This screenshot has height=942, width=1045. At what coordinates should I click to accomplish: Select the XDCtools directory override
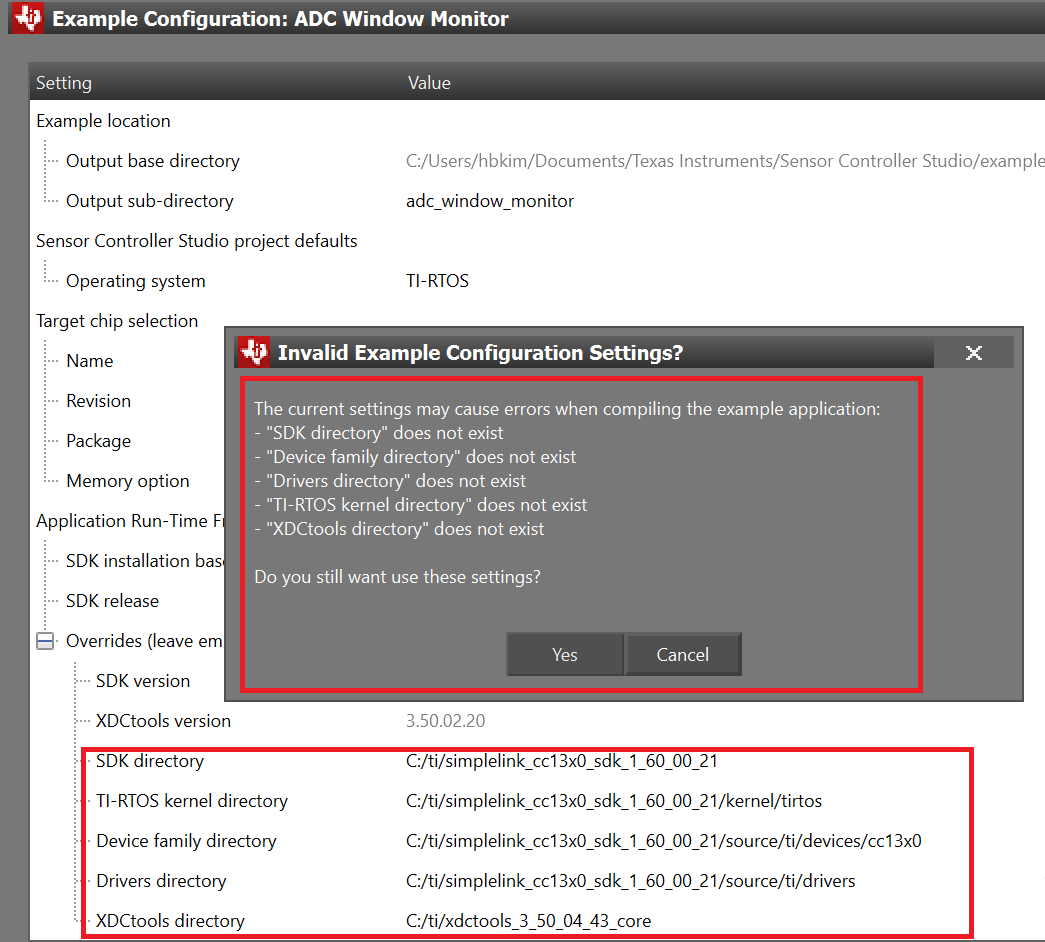coord(171,921)
